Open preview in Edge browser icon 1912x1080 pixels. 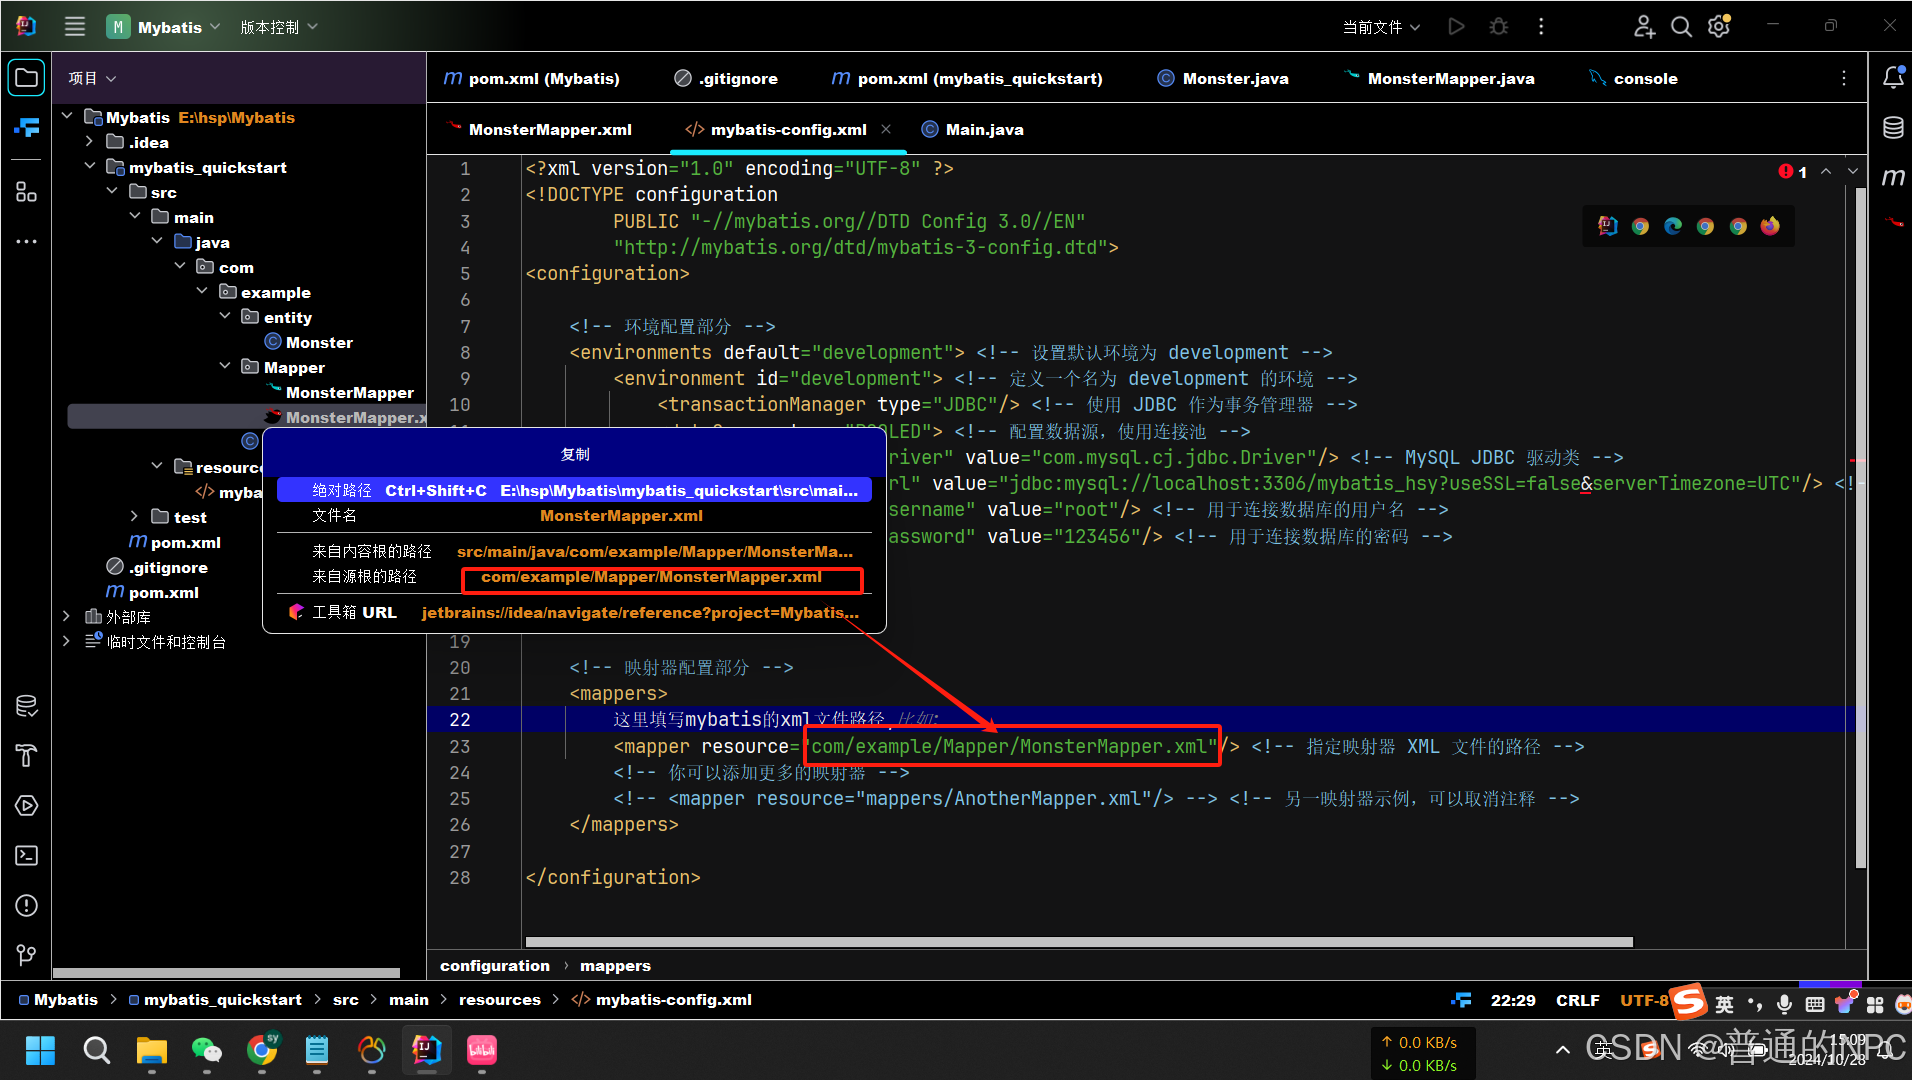1673,226
